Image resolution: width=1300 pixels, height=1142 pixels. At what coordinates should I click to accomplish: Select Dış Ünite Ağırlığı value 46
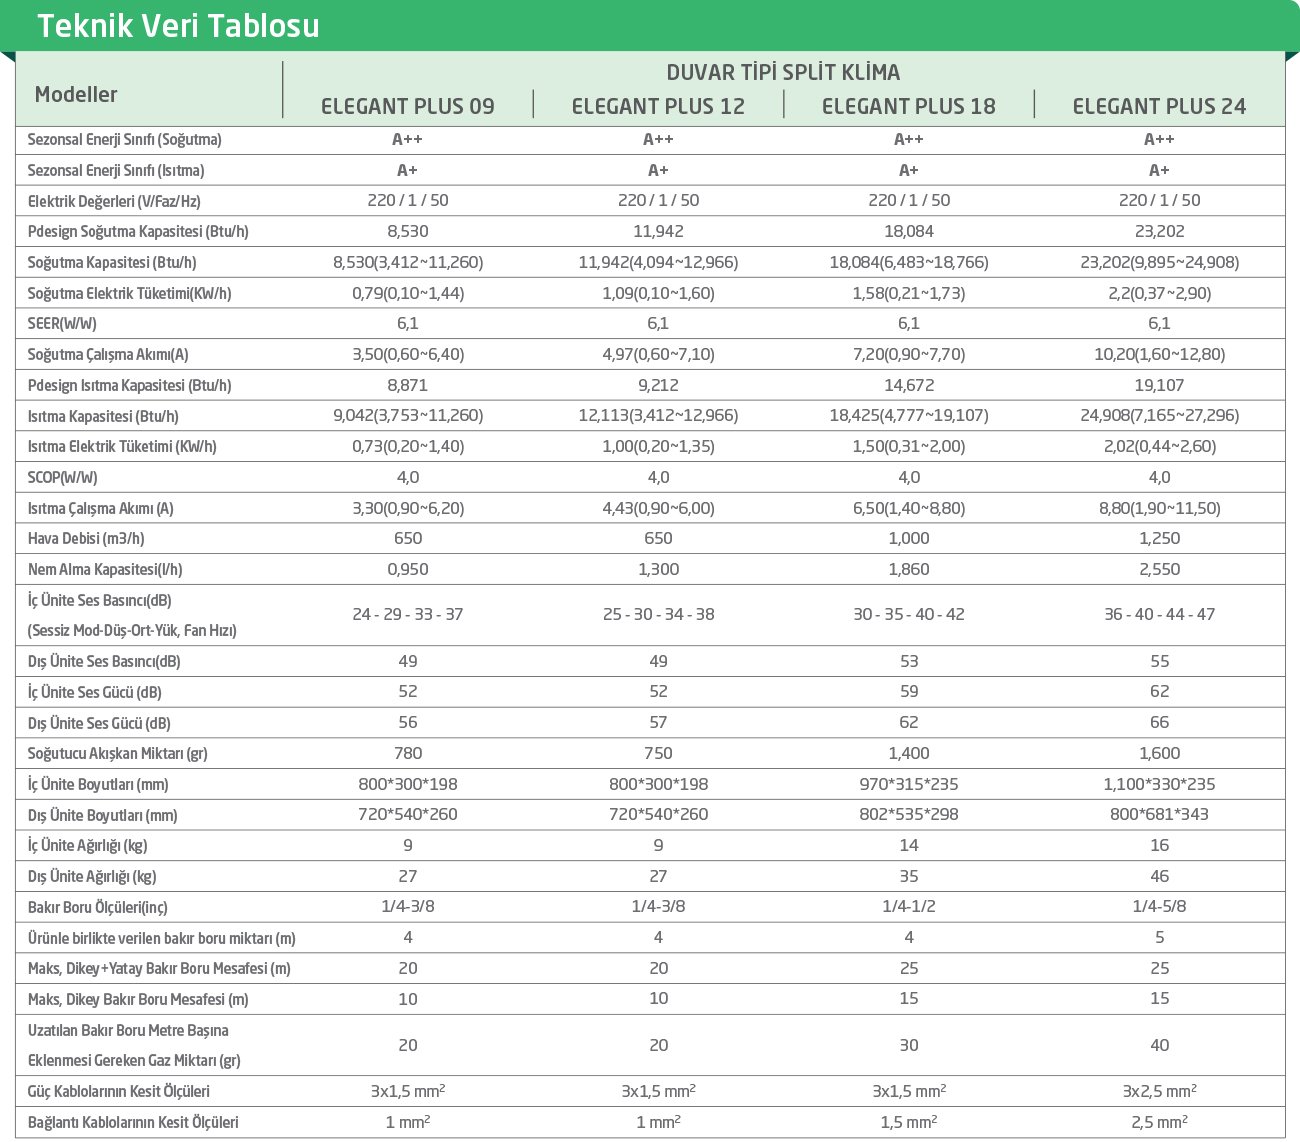coord(1160,876)
